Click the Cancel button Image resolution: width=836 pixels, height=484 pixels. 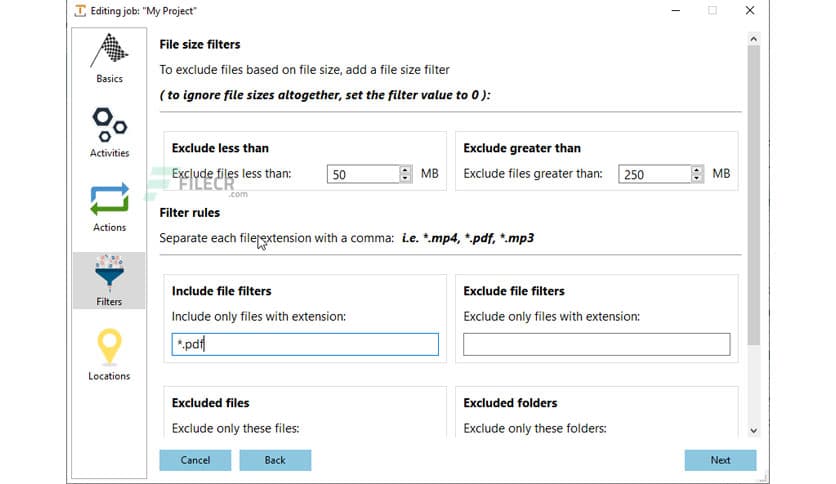coord(195,460)
